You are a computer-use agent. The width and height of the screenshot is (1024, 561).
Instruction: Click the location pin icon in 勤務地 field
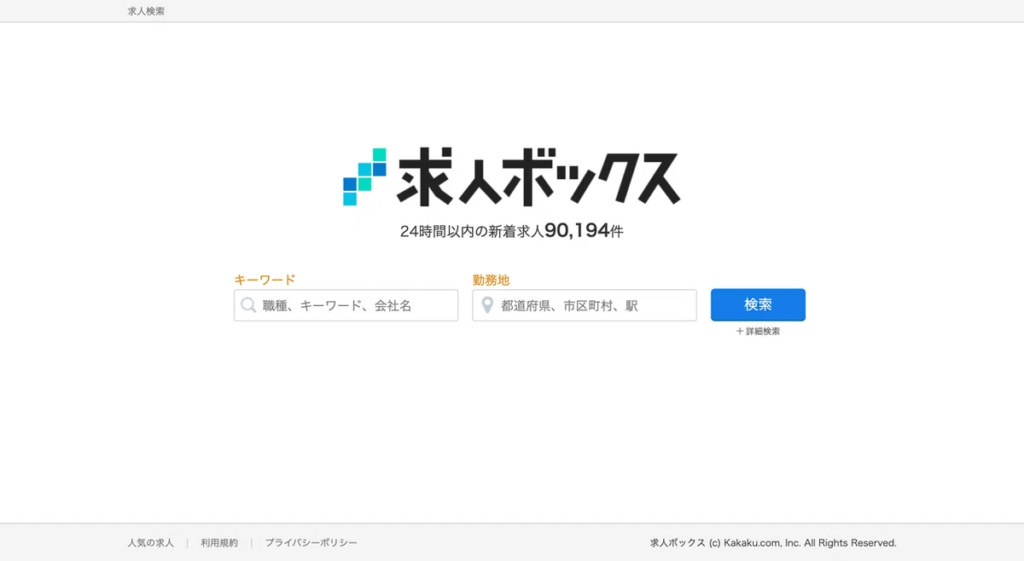coord(487,305)
